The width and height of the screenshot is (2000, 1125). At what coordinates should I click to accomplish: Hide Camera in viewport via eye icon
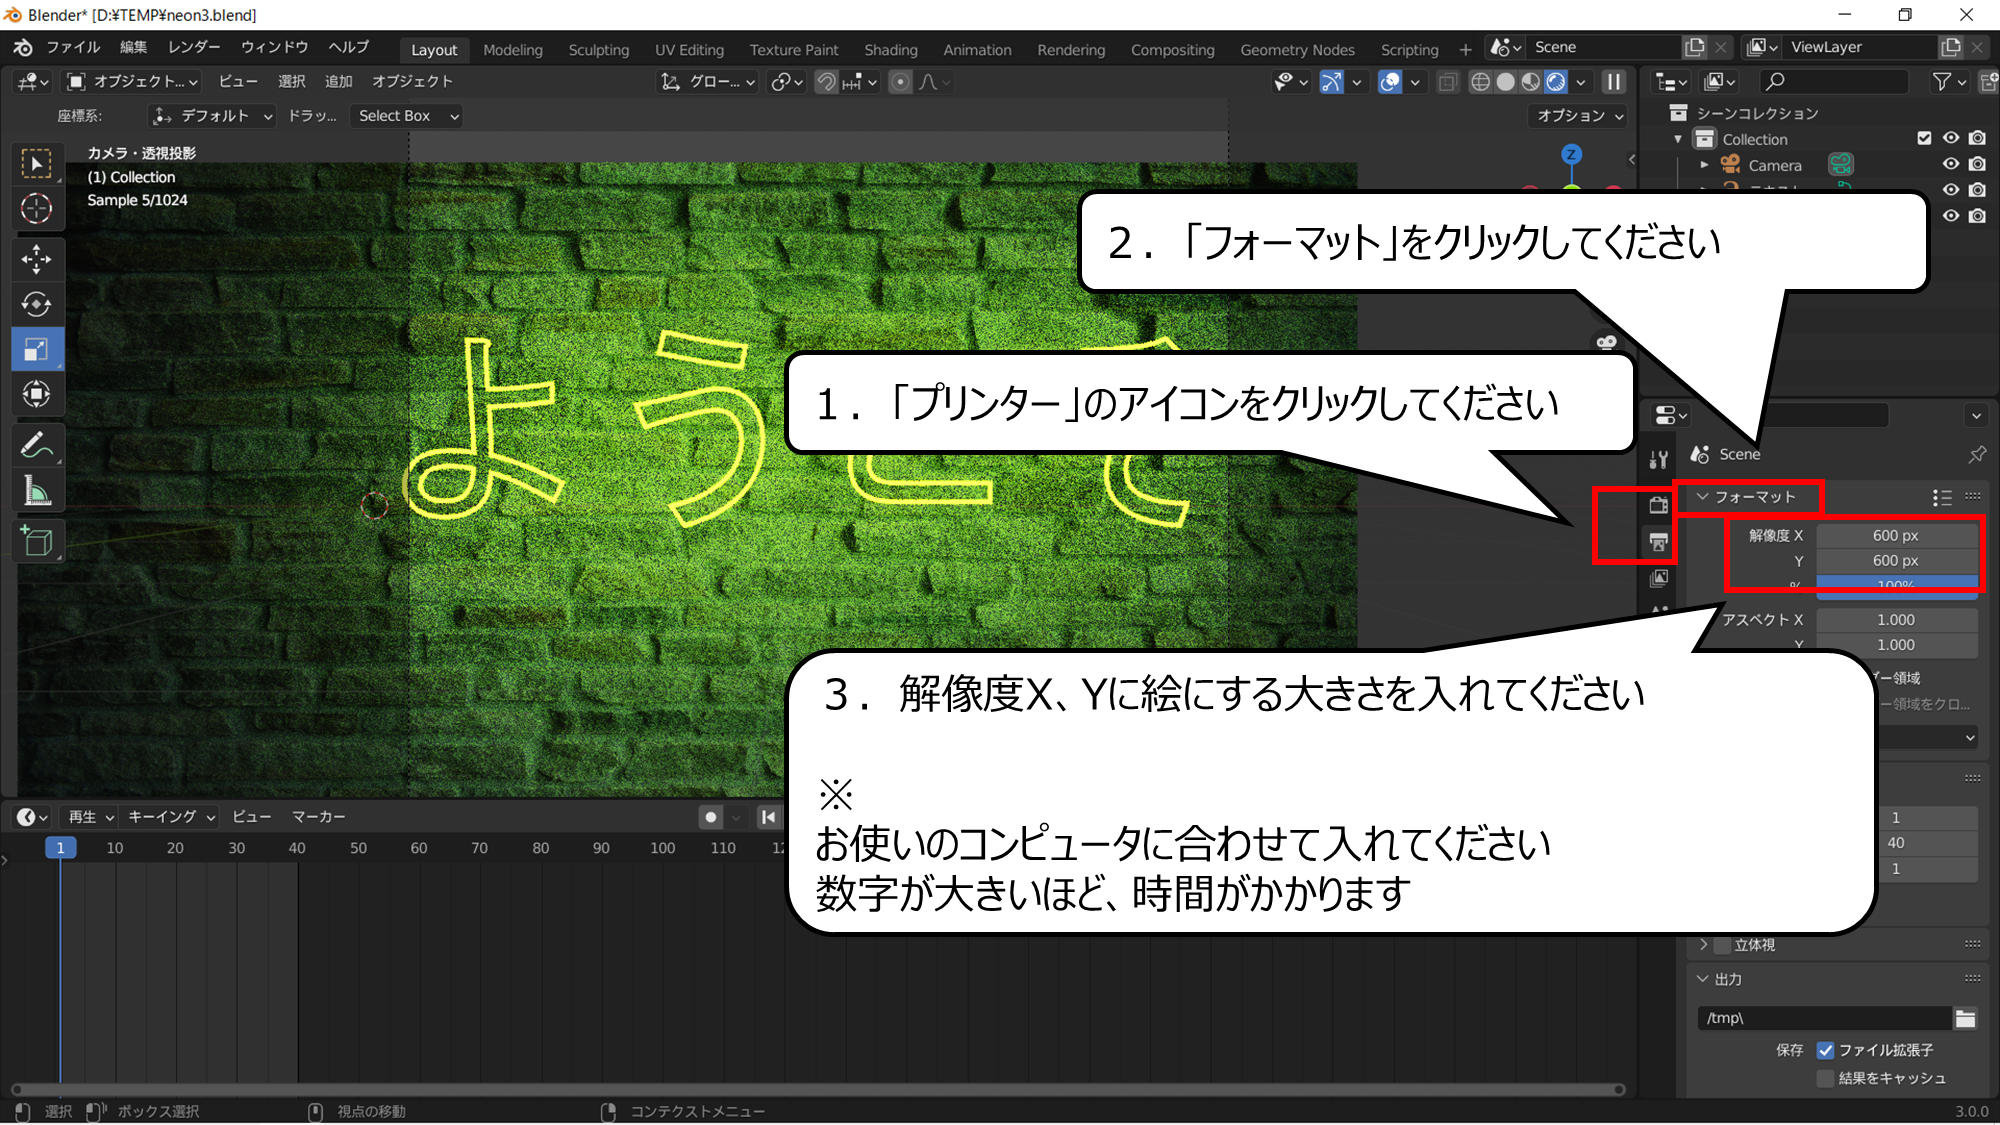[1951, 164]
